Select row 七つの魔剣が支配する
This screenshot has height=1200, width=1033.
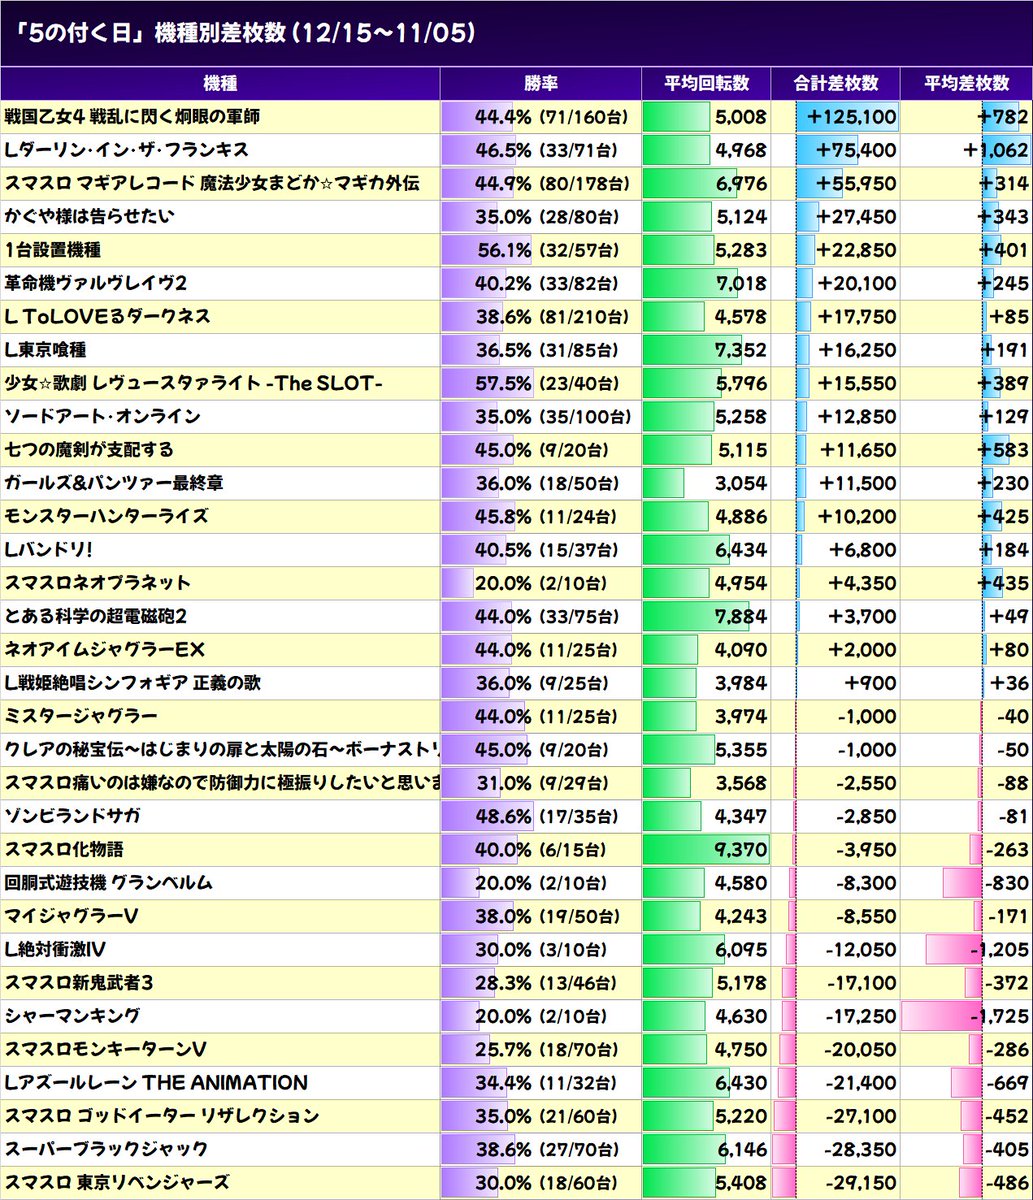516,450
